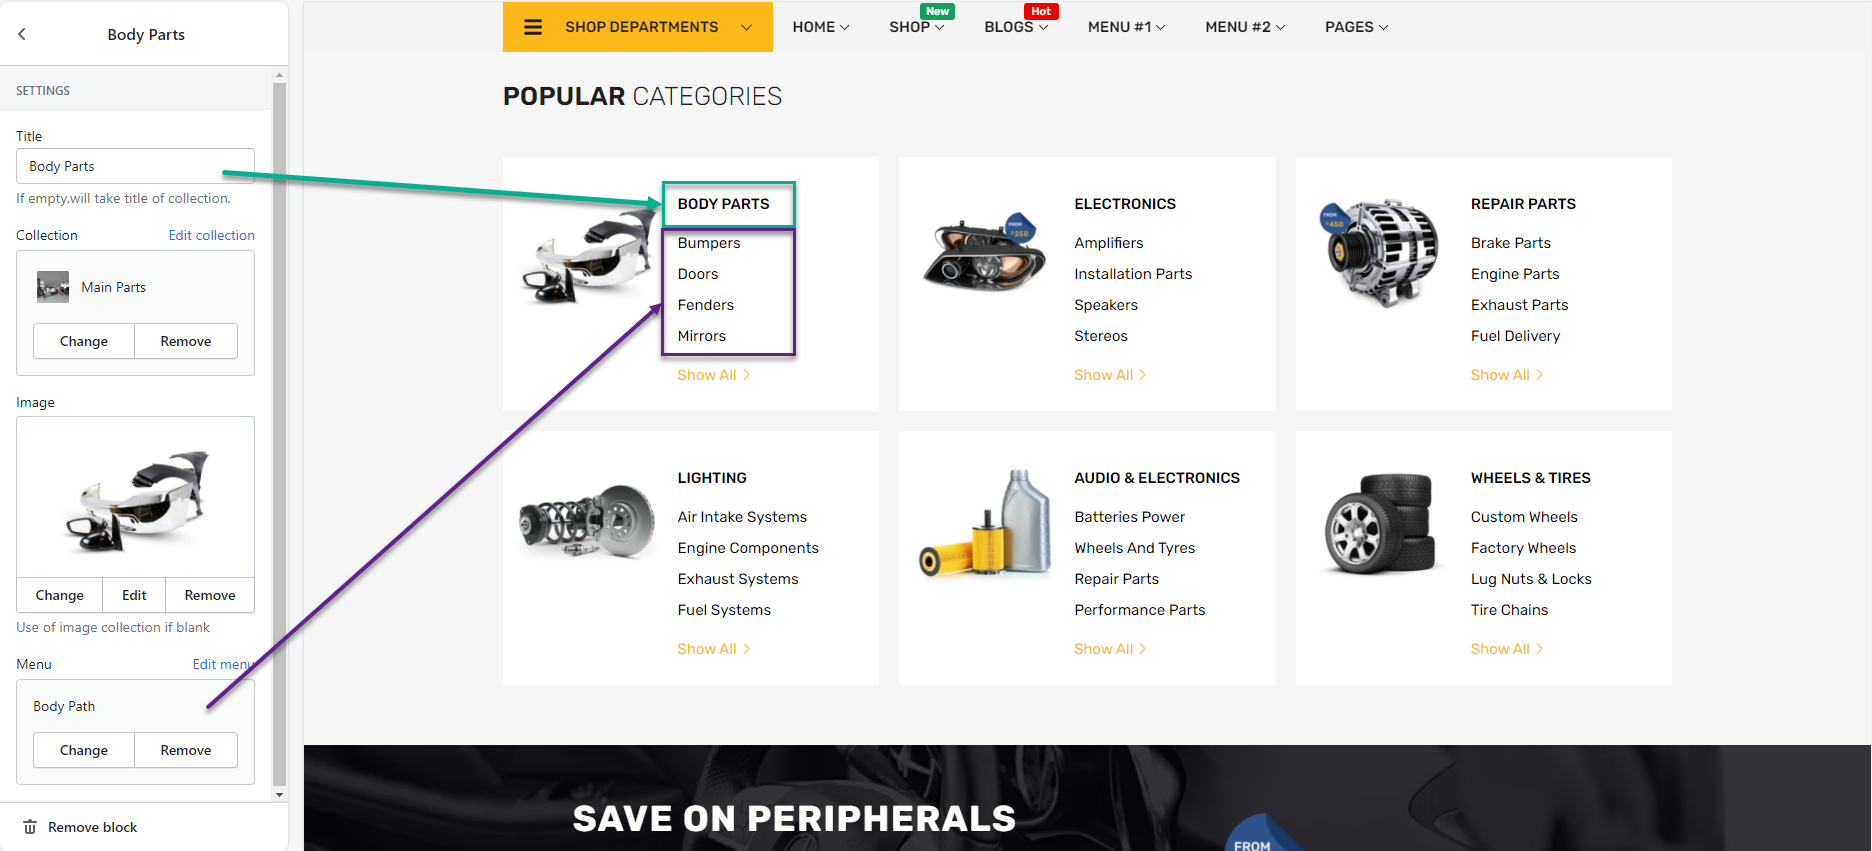Click the Title input field
The image size is (1872, 851).
(x=135, y=166)
